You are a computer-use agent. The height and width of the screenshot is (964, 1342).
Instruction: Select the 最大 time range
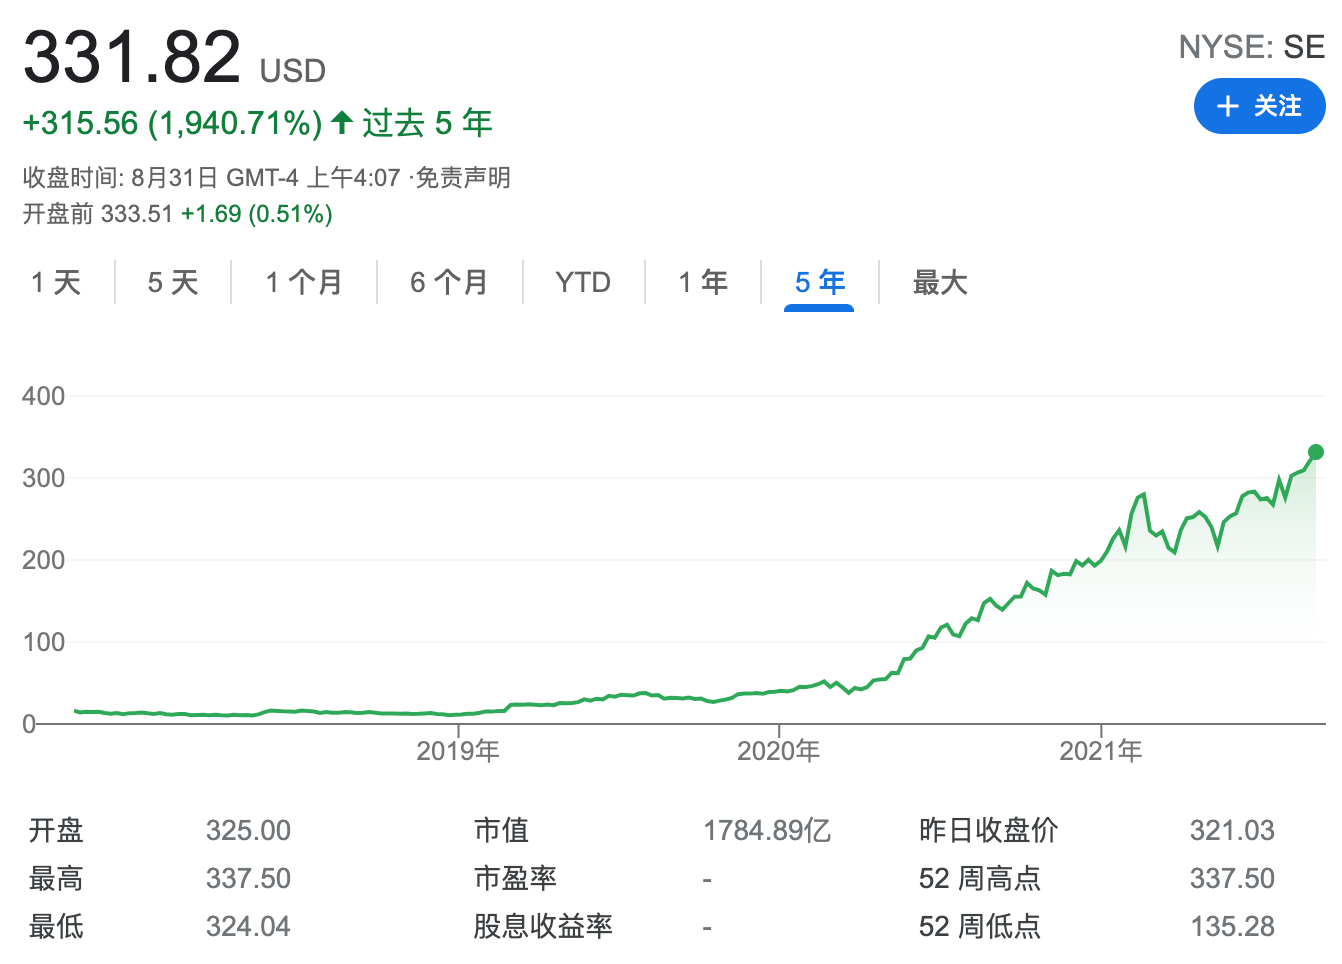938,283
